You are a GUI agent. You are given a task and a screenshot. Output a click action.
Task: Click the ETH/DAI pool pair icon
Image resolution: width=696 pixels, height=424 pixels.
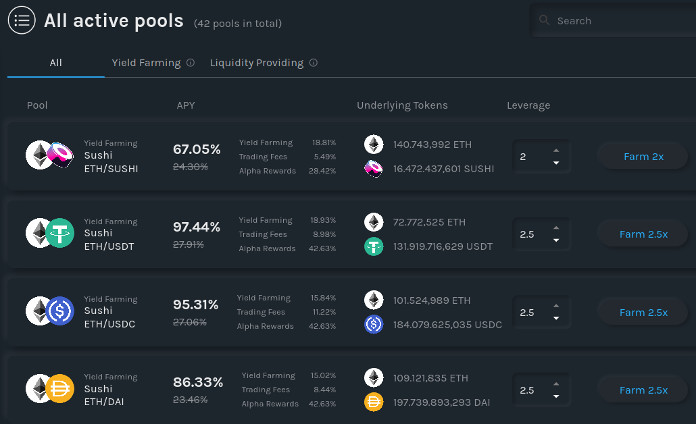[50, 388]
